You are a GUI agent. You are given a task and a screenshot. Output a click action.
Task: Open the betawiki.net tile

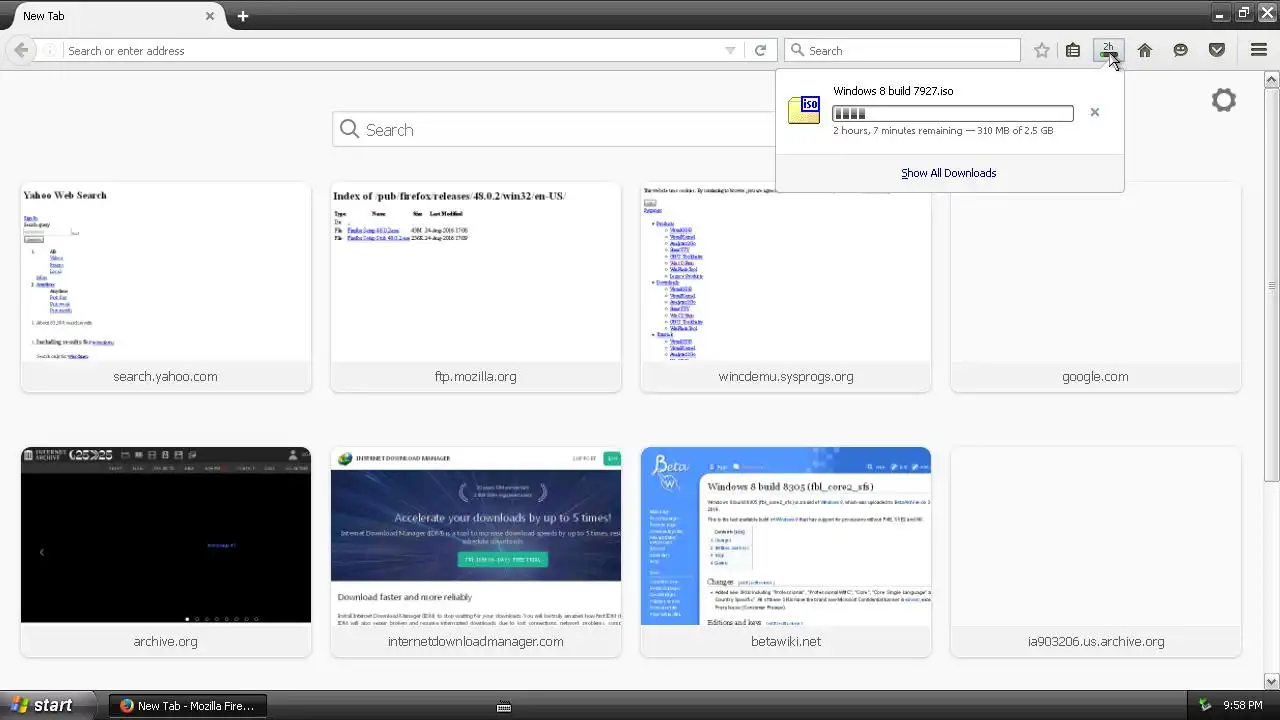tap(786, 552)
